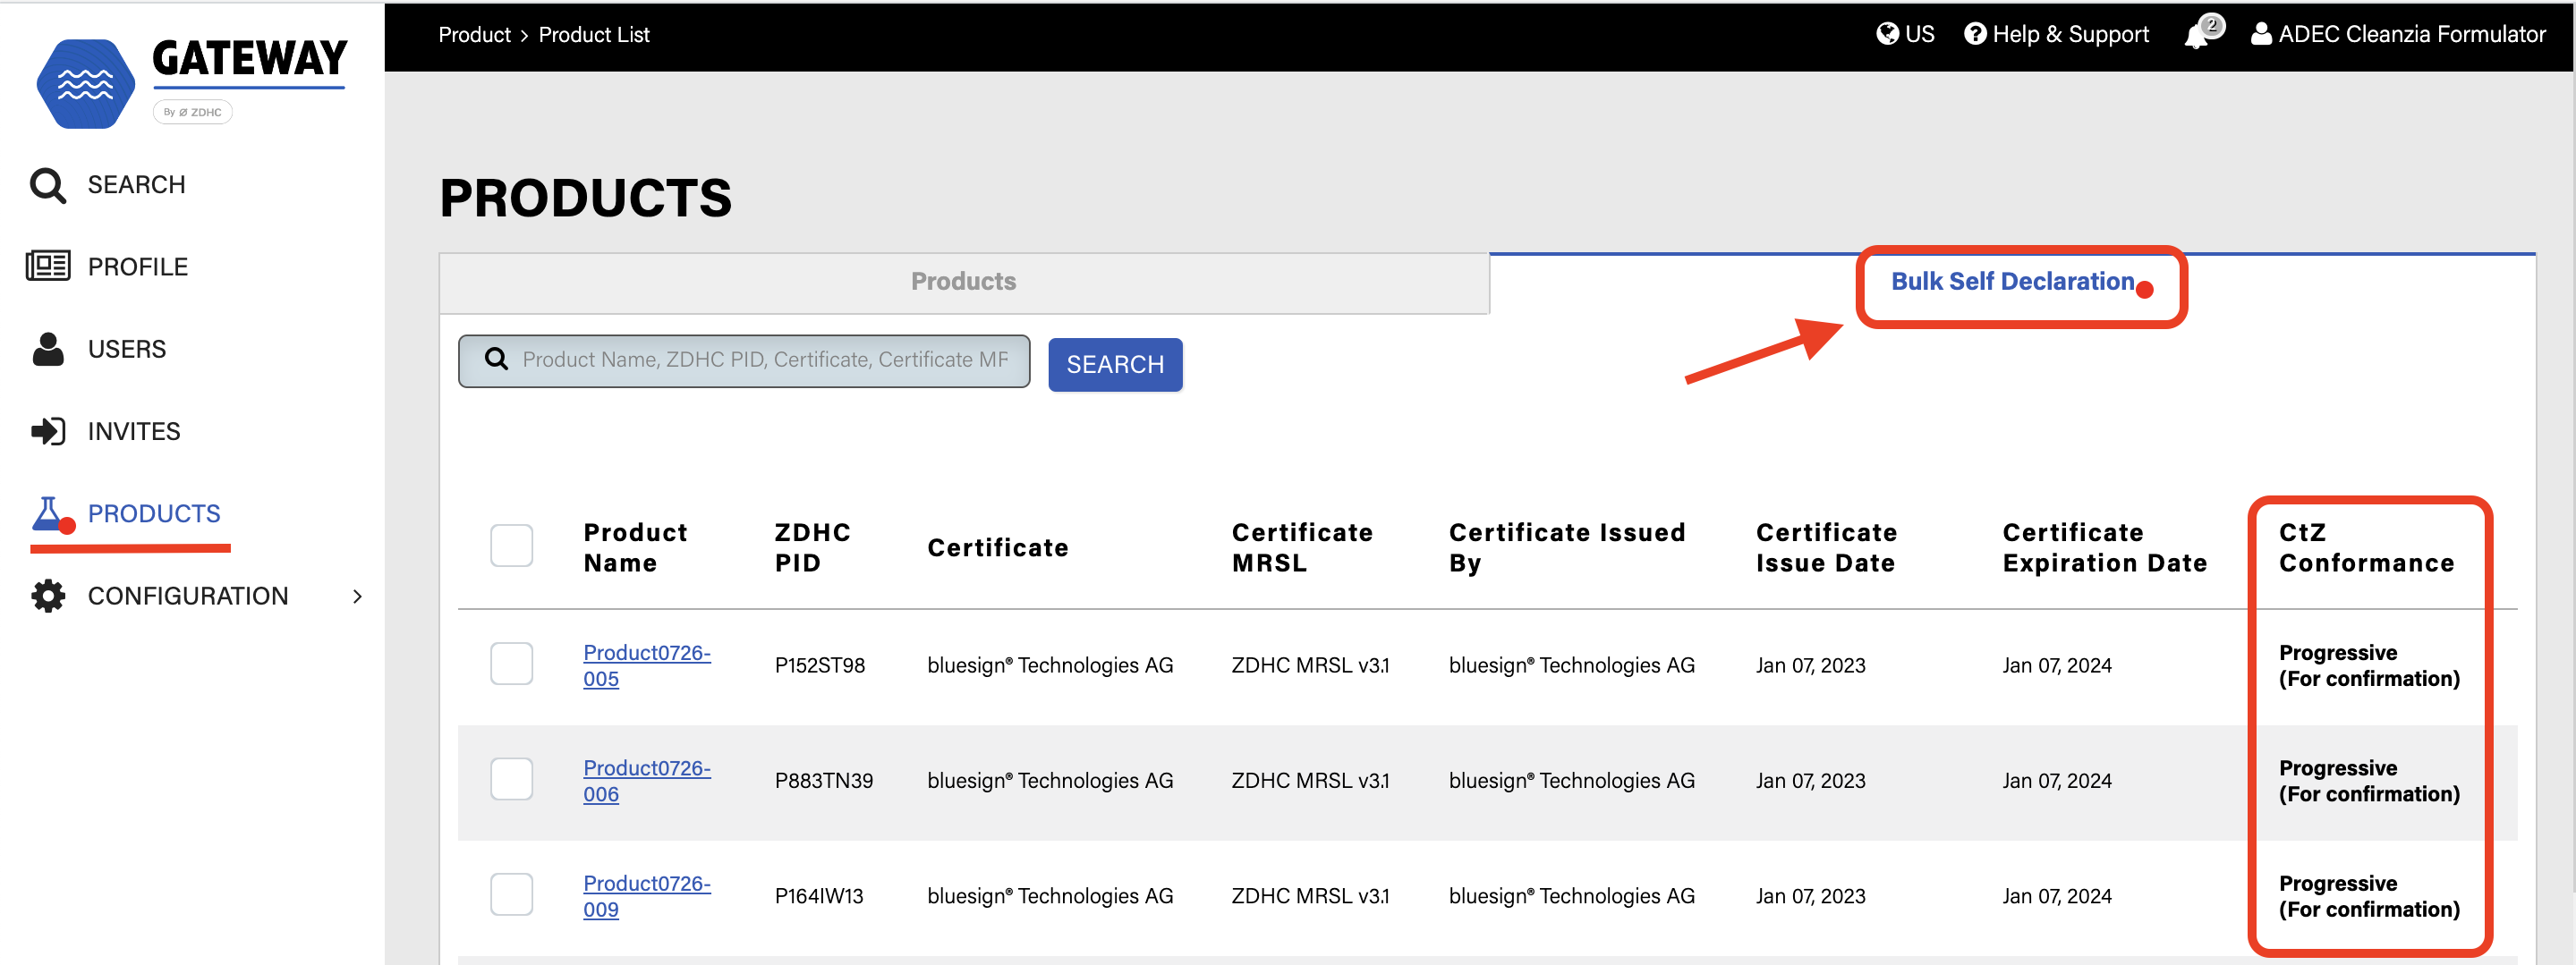This screenshot has width=2576, height=965.
Task: Open the Product0726-006 link
Action: point(647,780)
